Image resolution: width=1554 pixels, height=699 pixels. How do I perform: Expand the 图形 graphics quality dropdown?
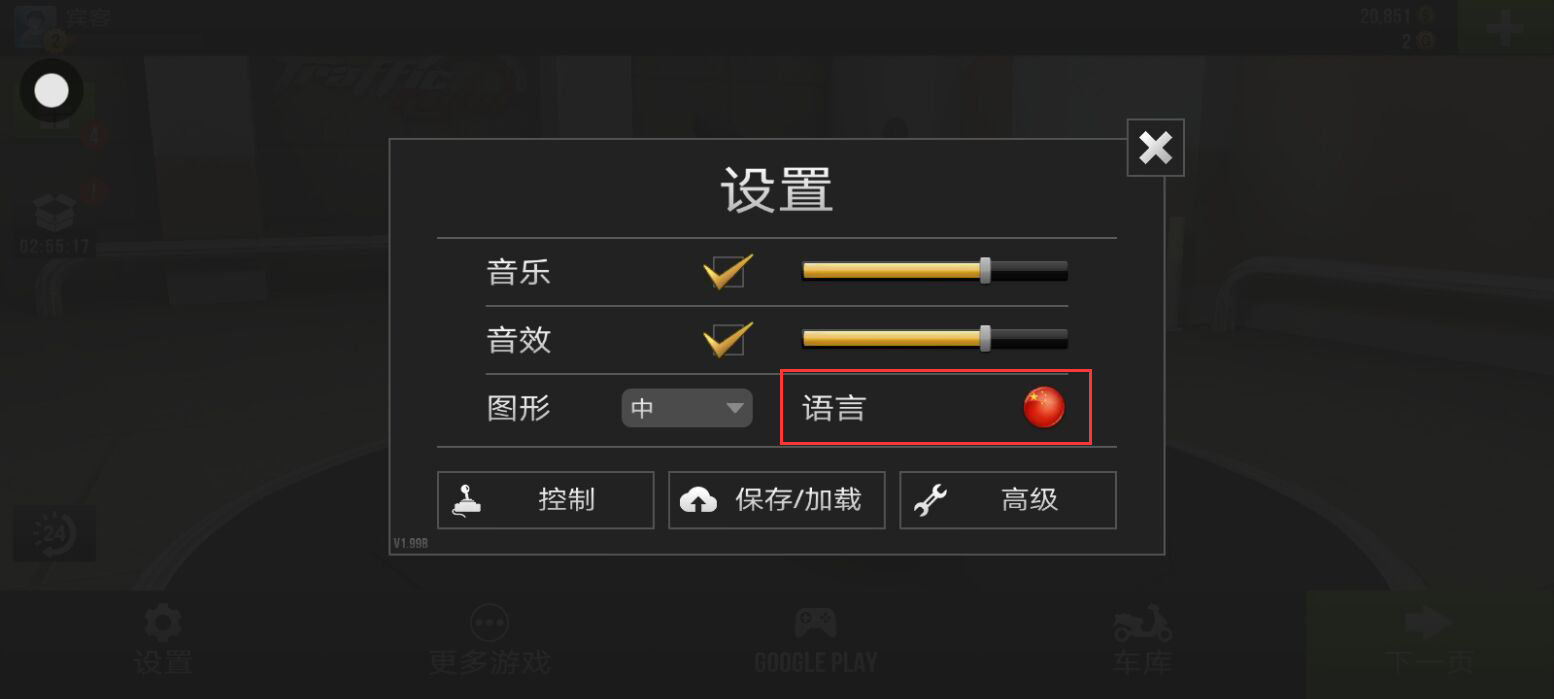pos(687,408)
